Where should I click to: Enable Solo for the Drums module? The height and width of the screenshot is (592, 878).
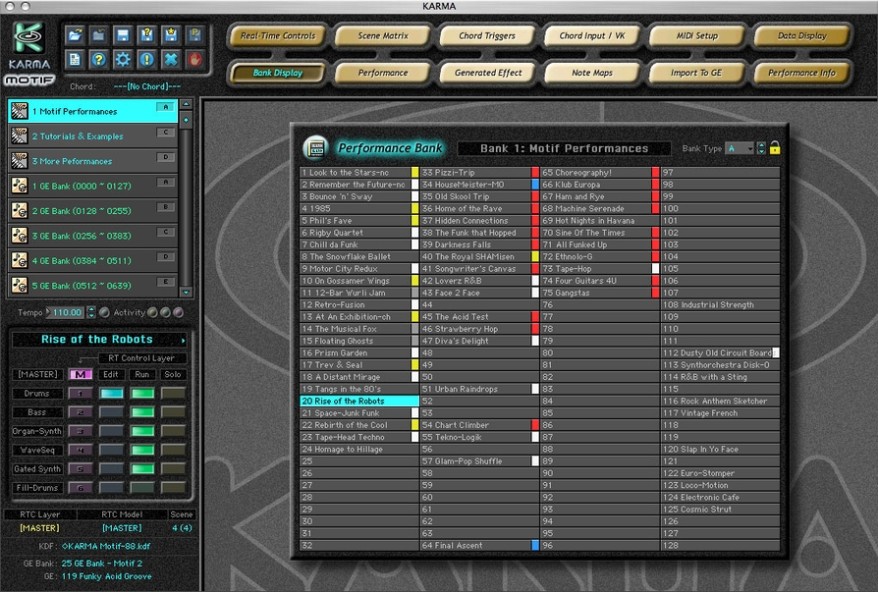(173, 393)
